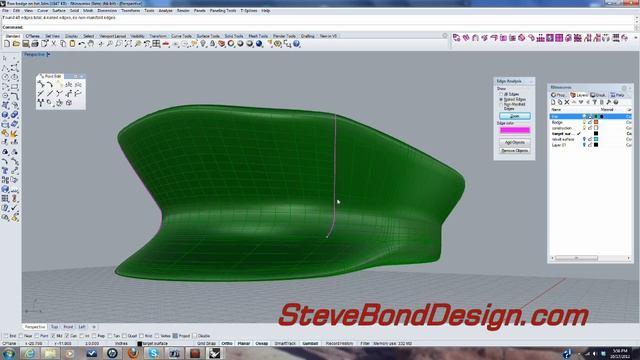
Task: Open the Layers tab in Rhinoceros panel
Action: (580, 95)
